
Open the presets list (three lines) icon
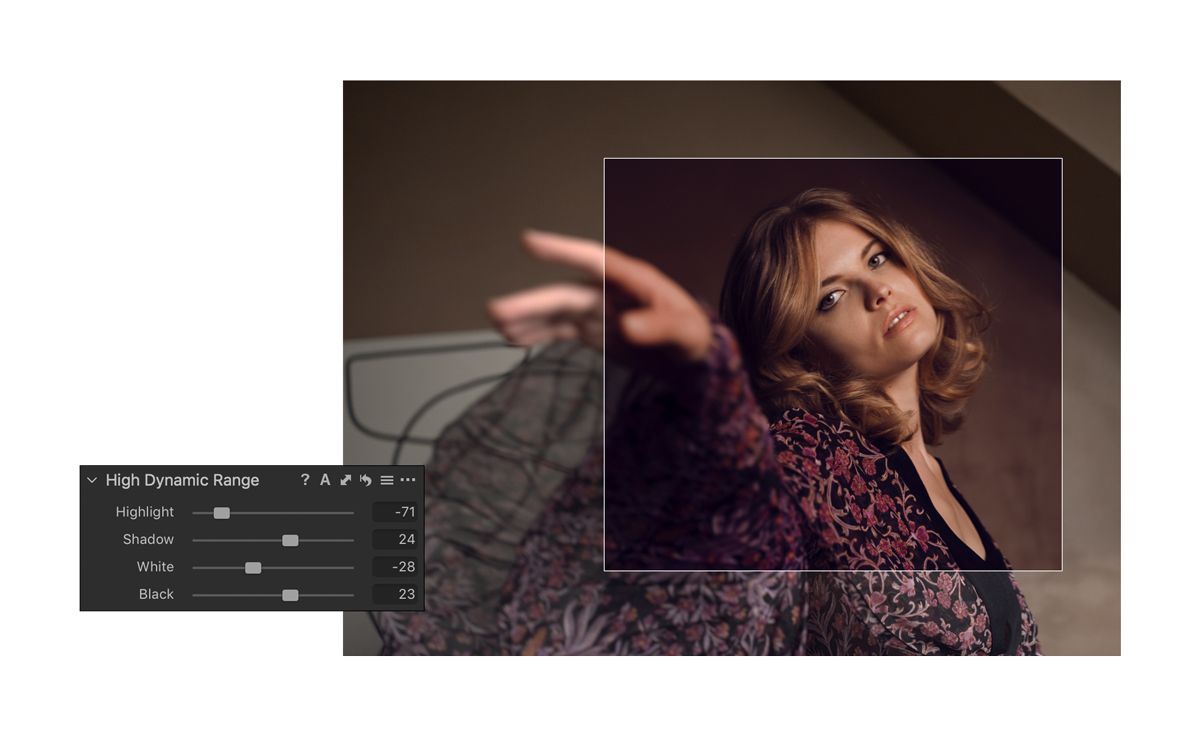pos(387,480)
